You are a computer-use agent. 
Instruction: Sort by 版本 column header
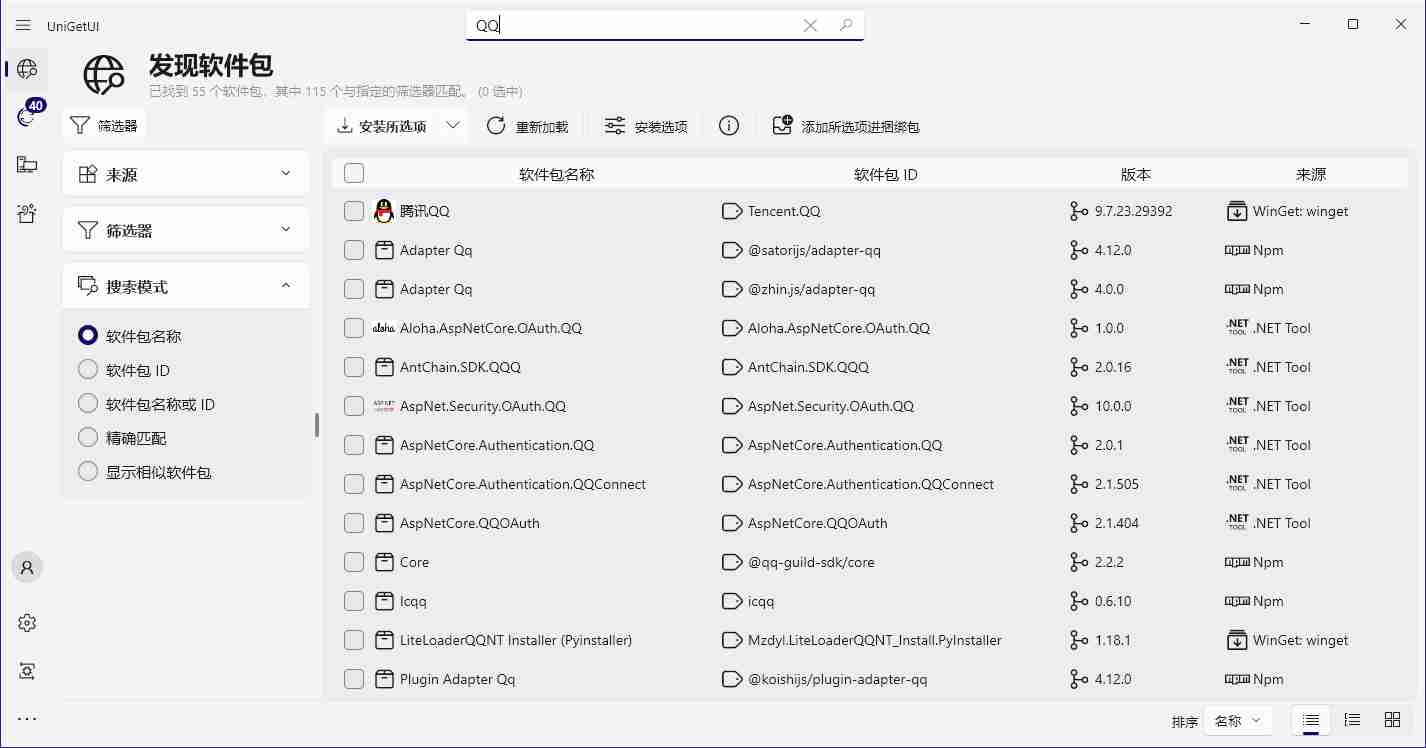pyautogui.click(x=1135, y=174)
